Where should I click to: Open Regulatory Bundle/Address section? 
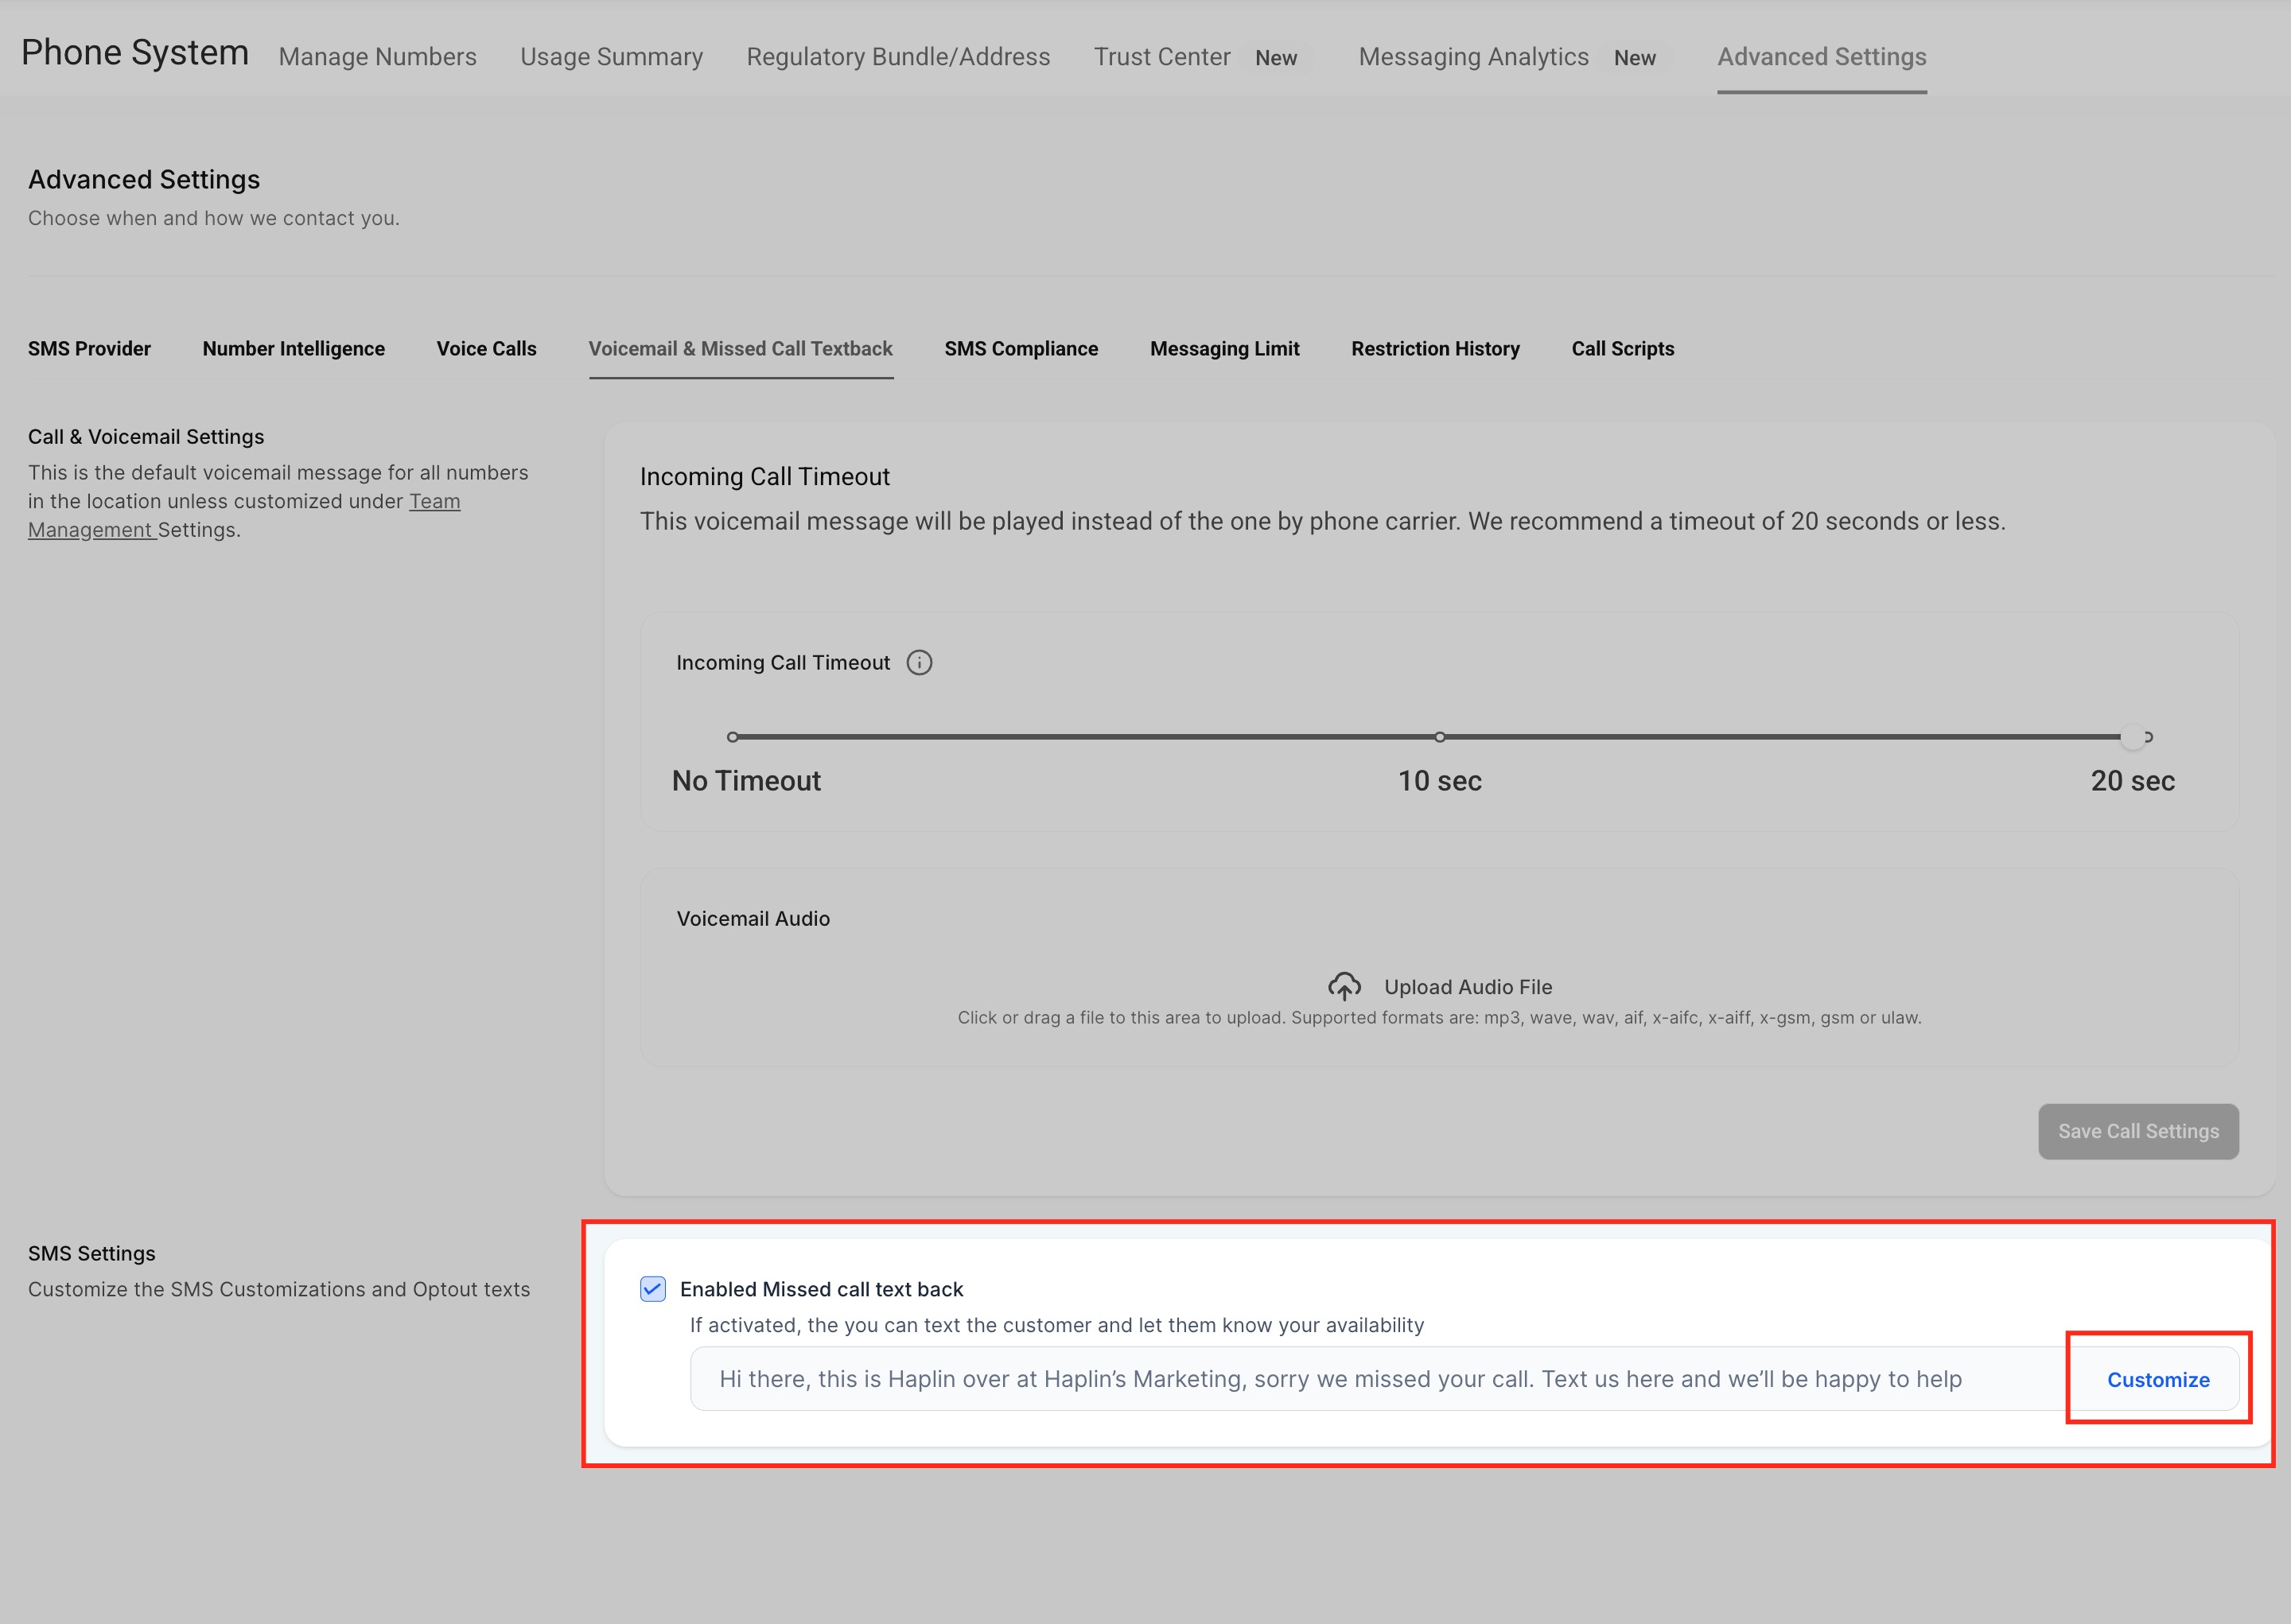coord(898,57)
